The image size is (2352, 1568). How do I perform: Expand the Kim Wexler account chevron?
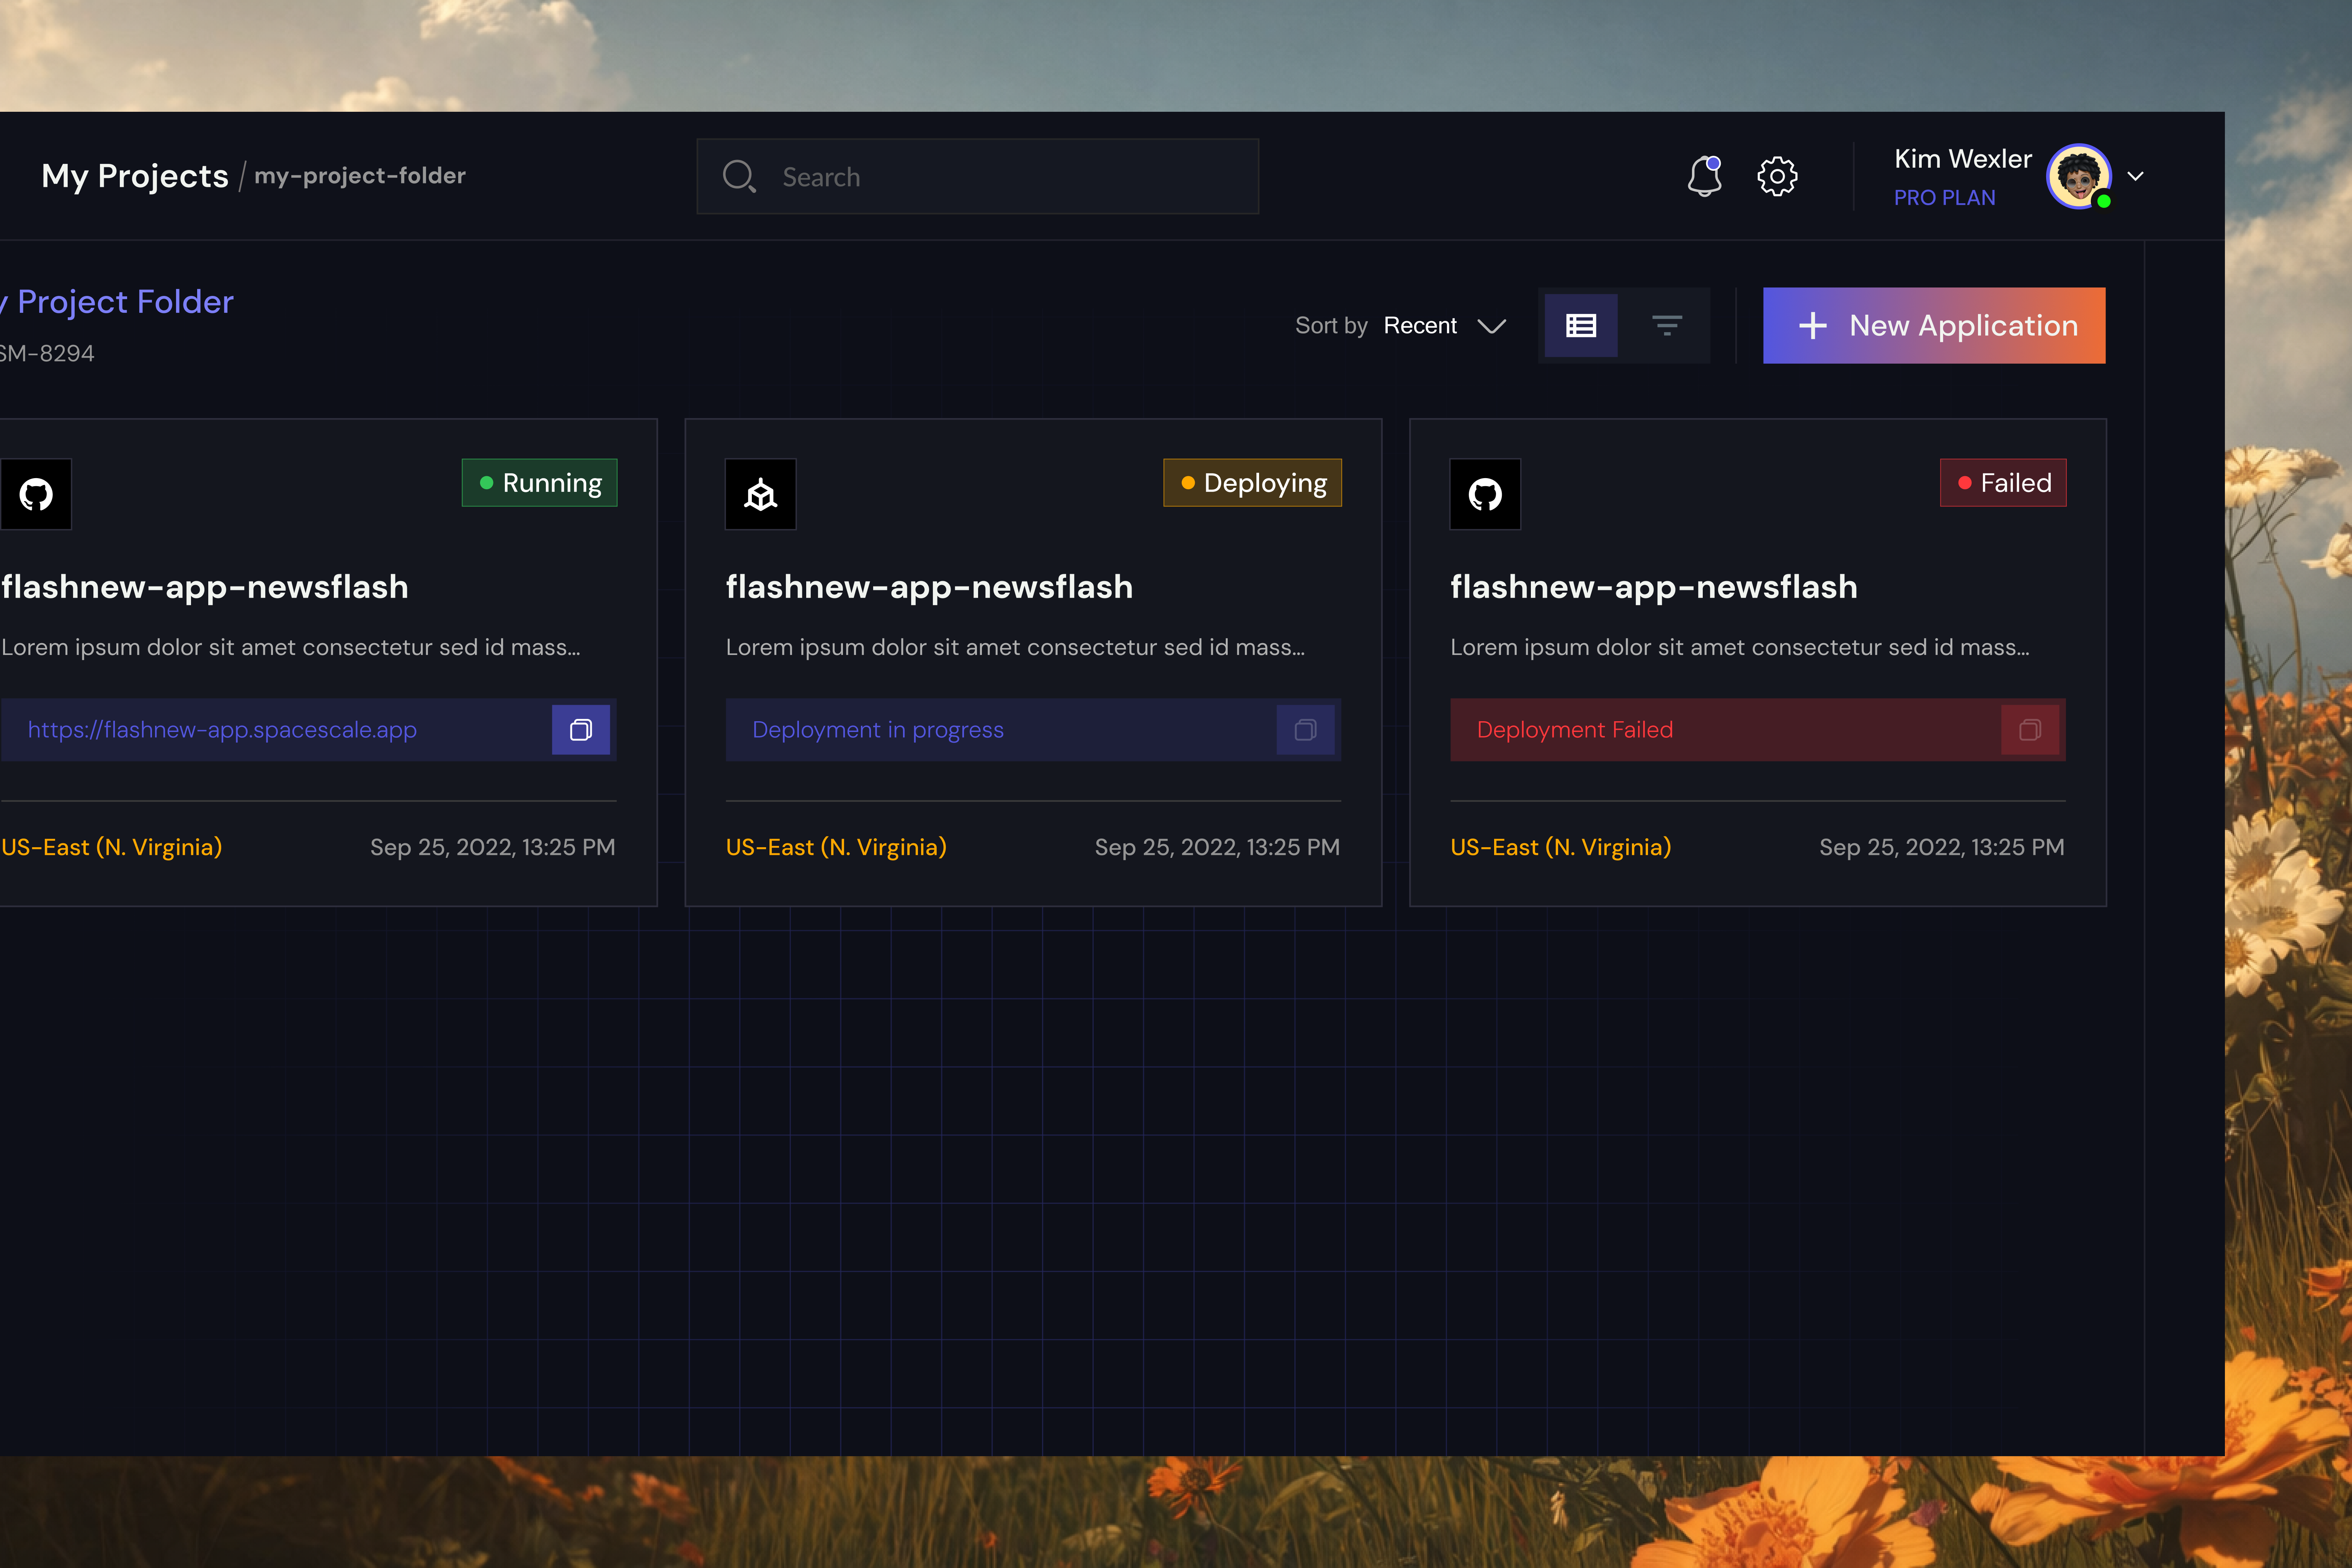2135,177
